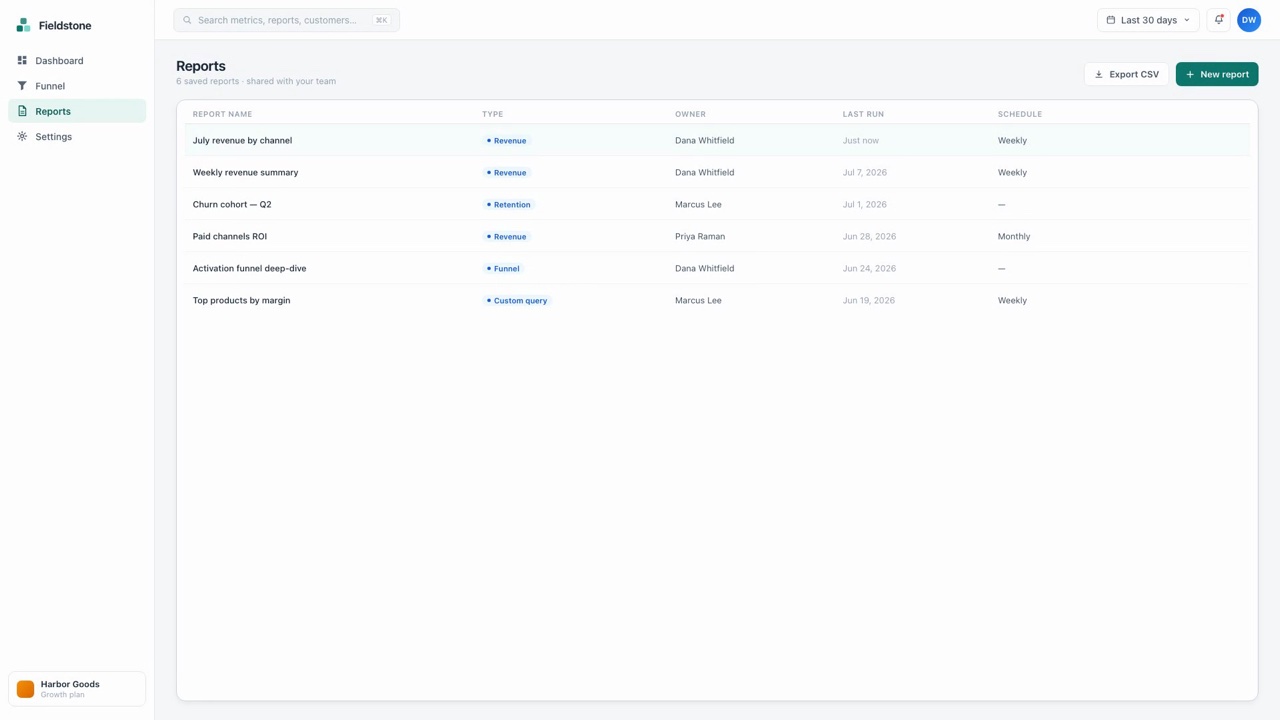Click Revenue tag on Weekly revenue summary
The width and height of the screenshot is (1280, 720).
(506, 172)
